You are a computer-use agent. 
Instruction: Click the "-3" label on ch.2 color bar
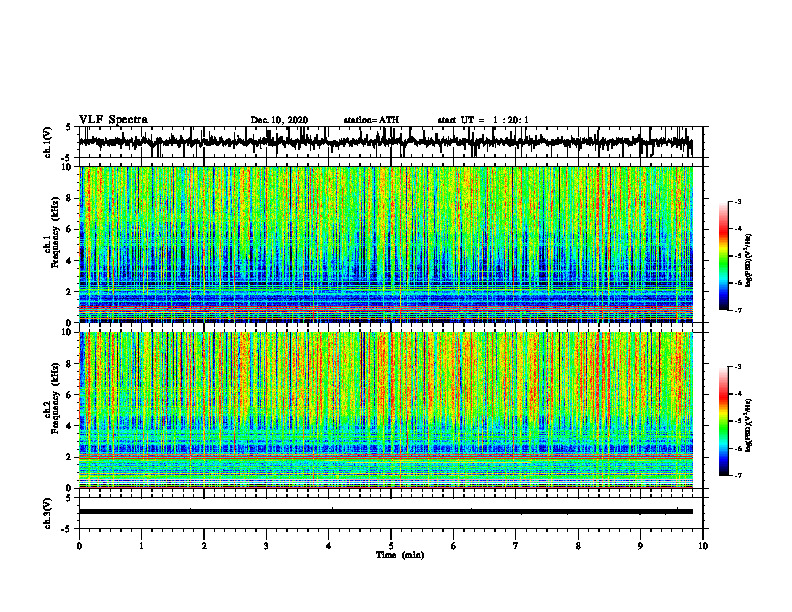click(738, 367)
